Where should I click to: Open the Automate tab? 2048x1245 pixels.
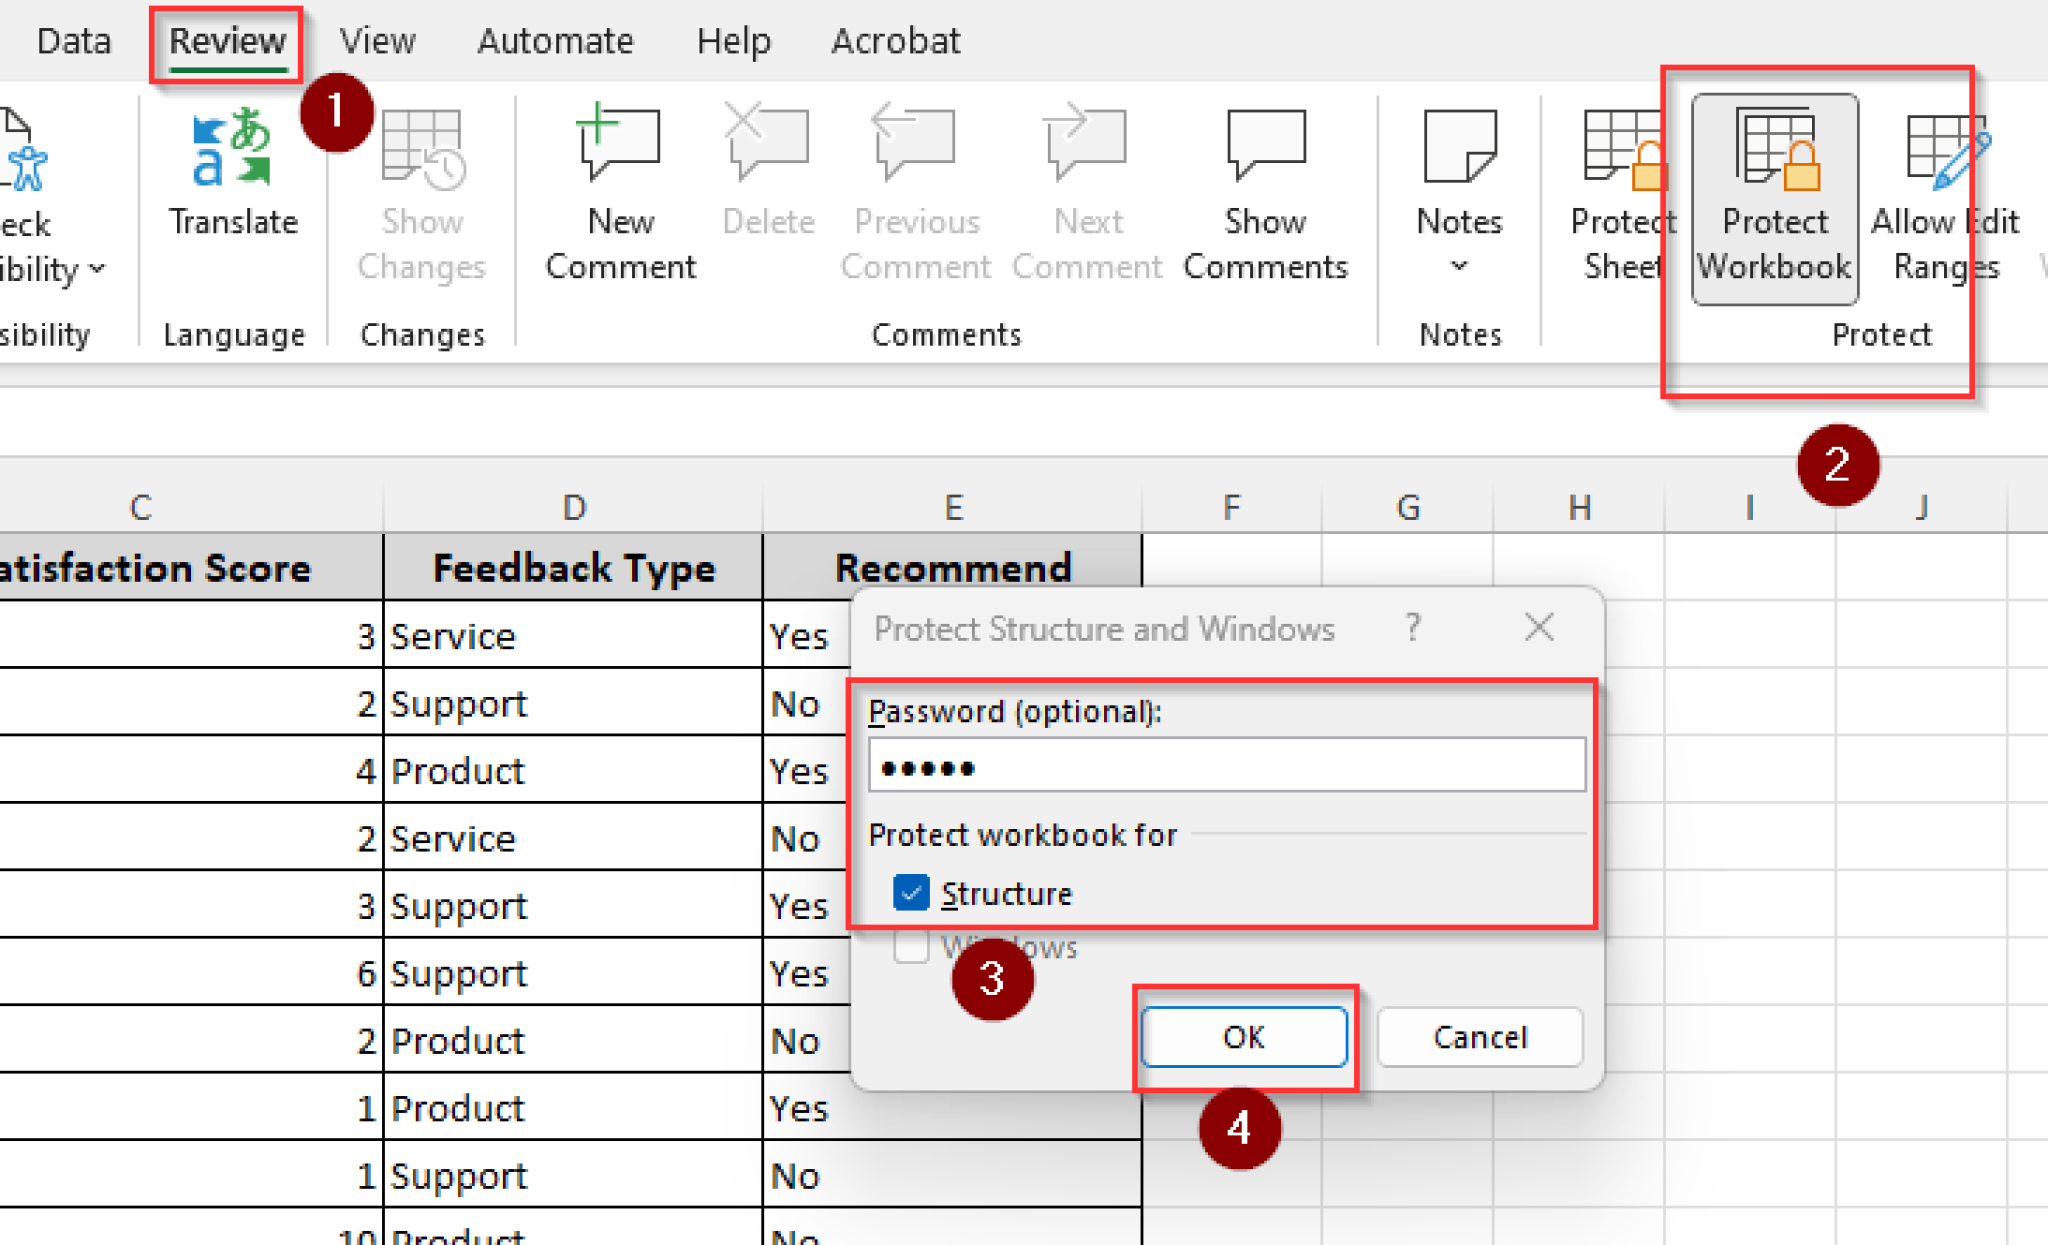556,41
